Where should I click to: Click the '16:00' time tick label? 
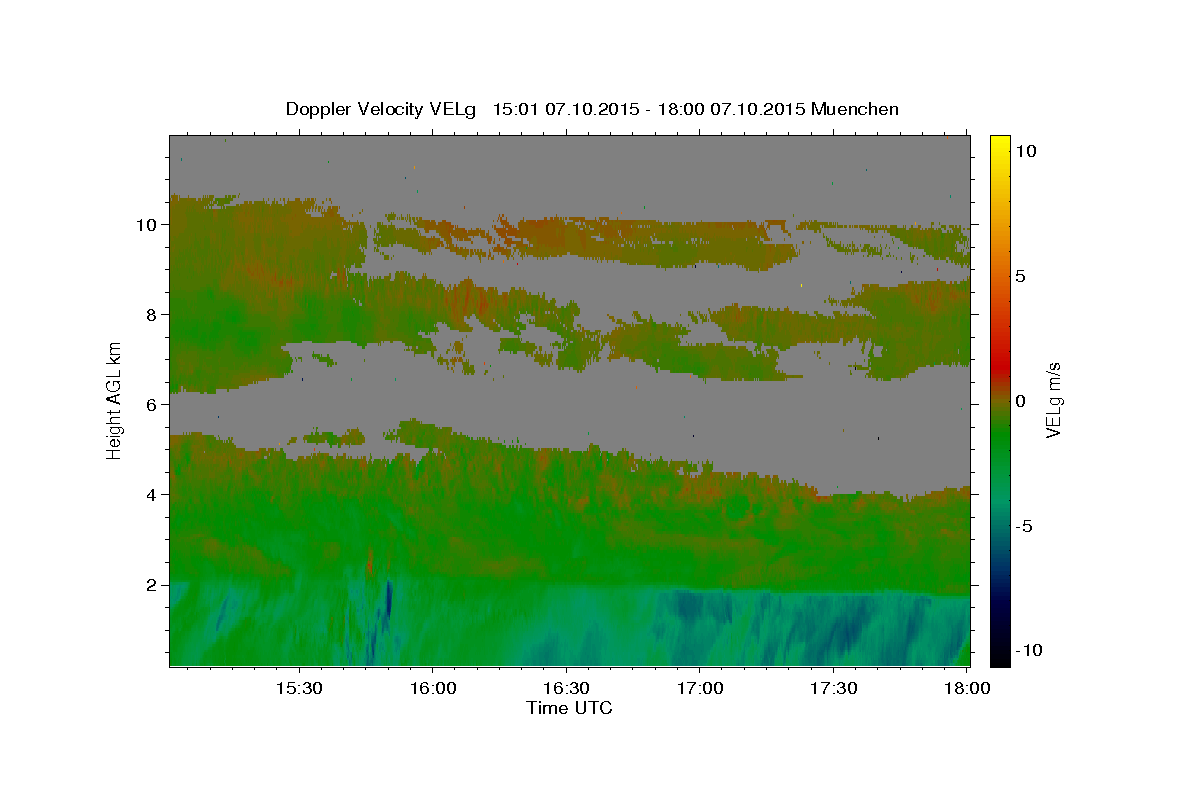click(432, 689)
